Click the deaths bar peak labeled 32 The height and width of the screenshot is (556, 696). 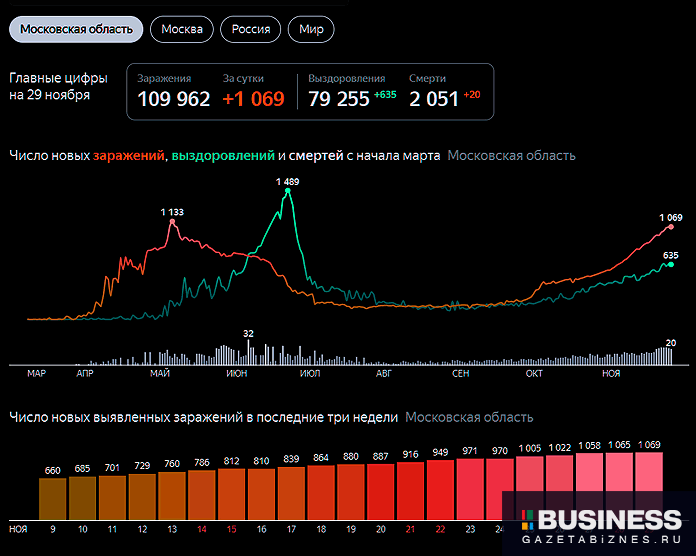tap(248, 350)
